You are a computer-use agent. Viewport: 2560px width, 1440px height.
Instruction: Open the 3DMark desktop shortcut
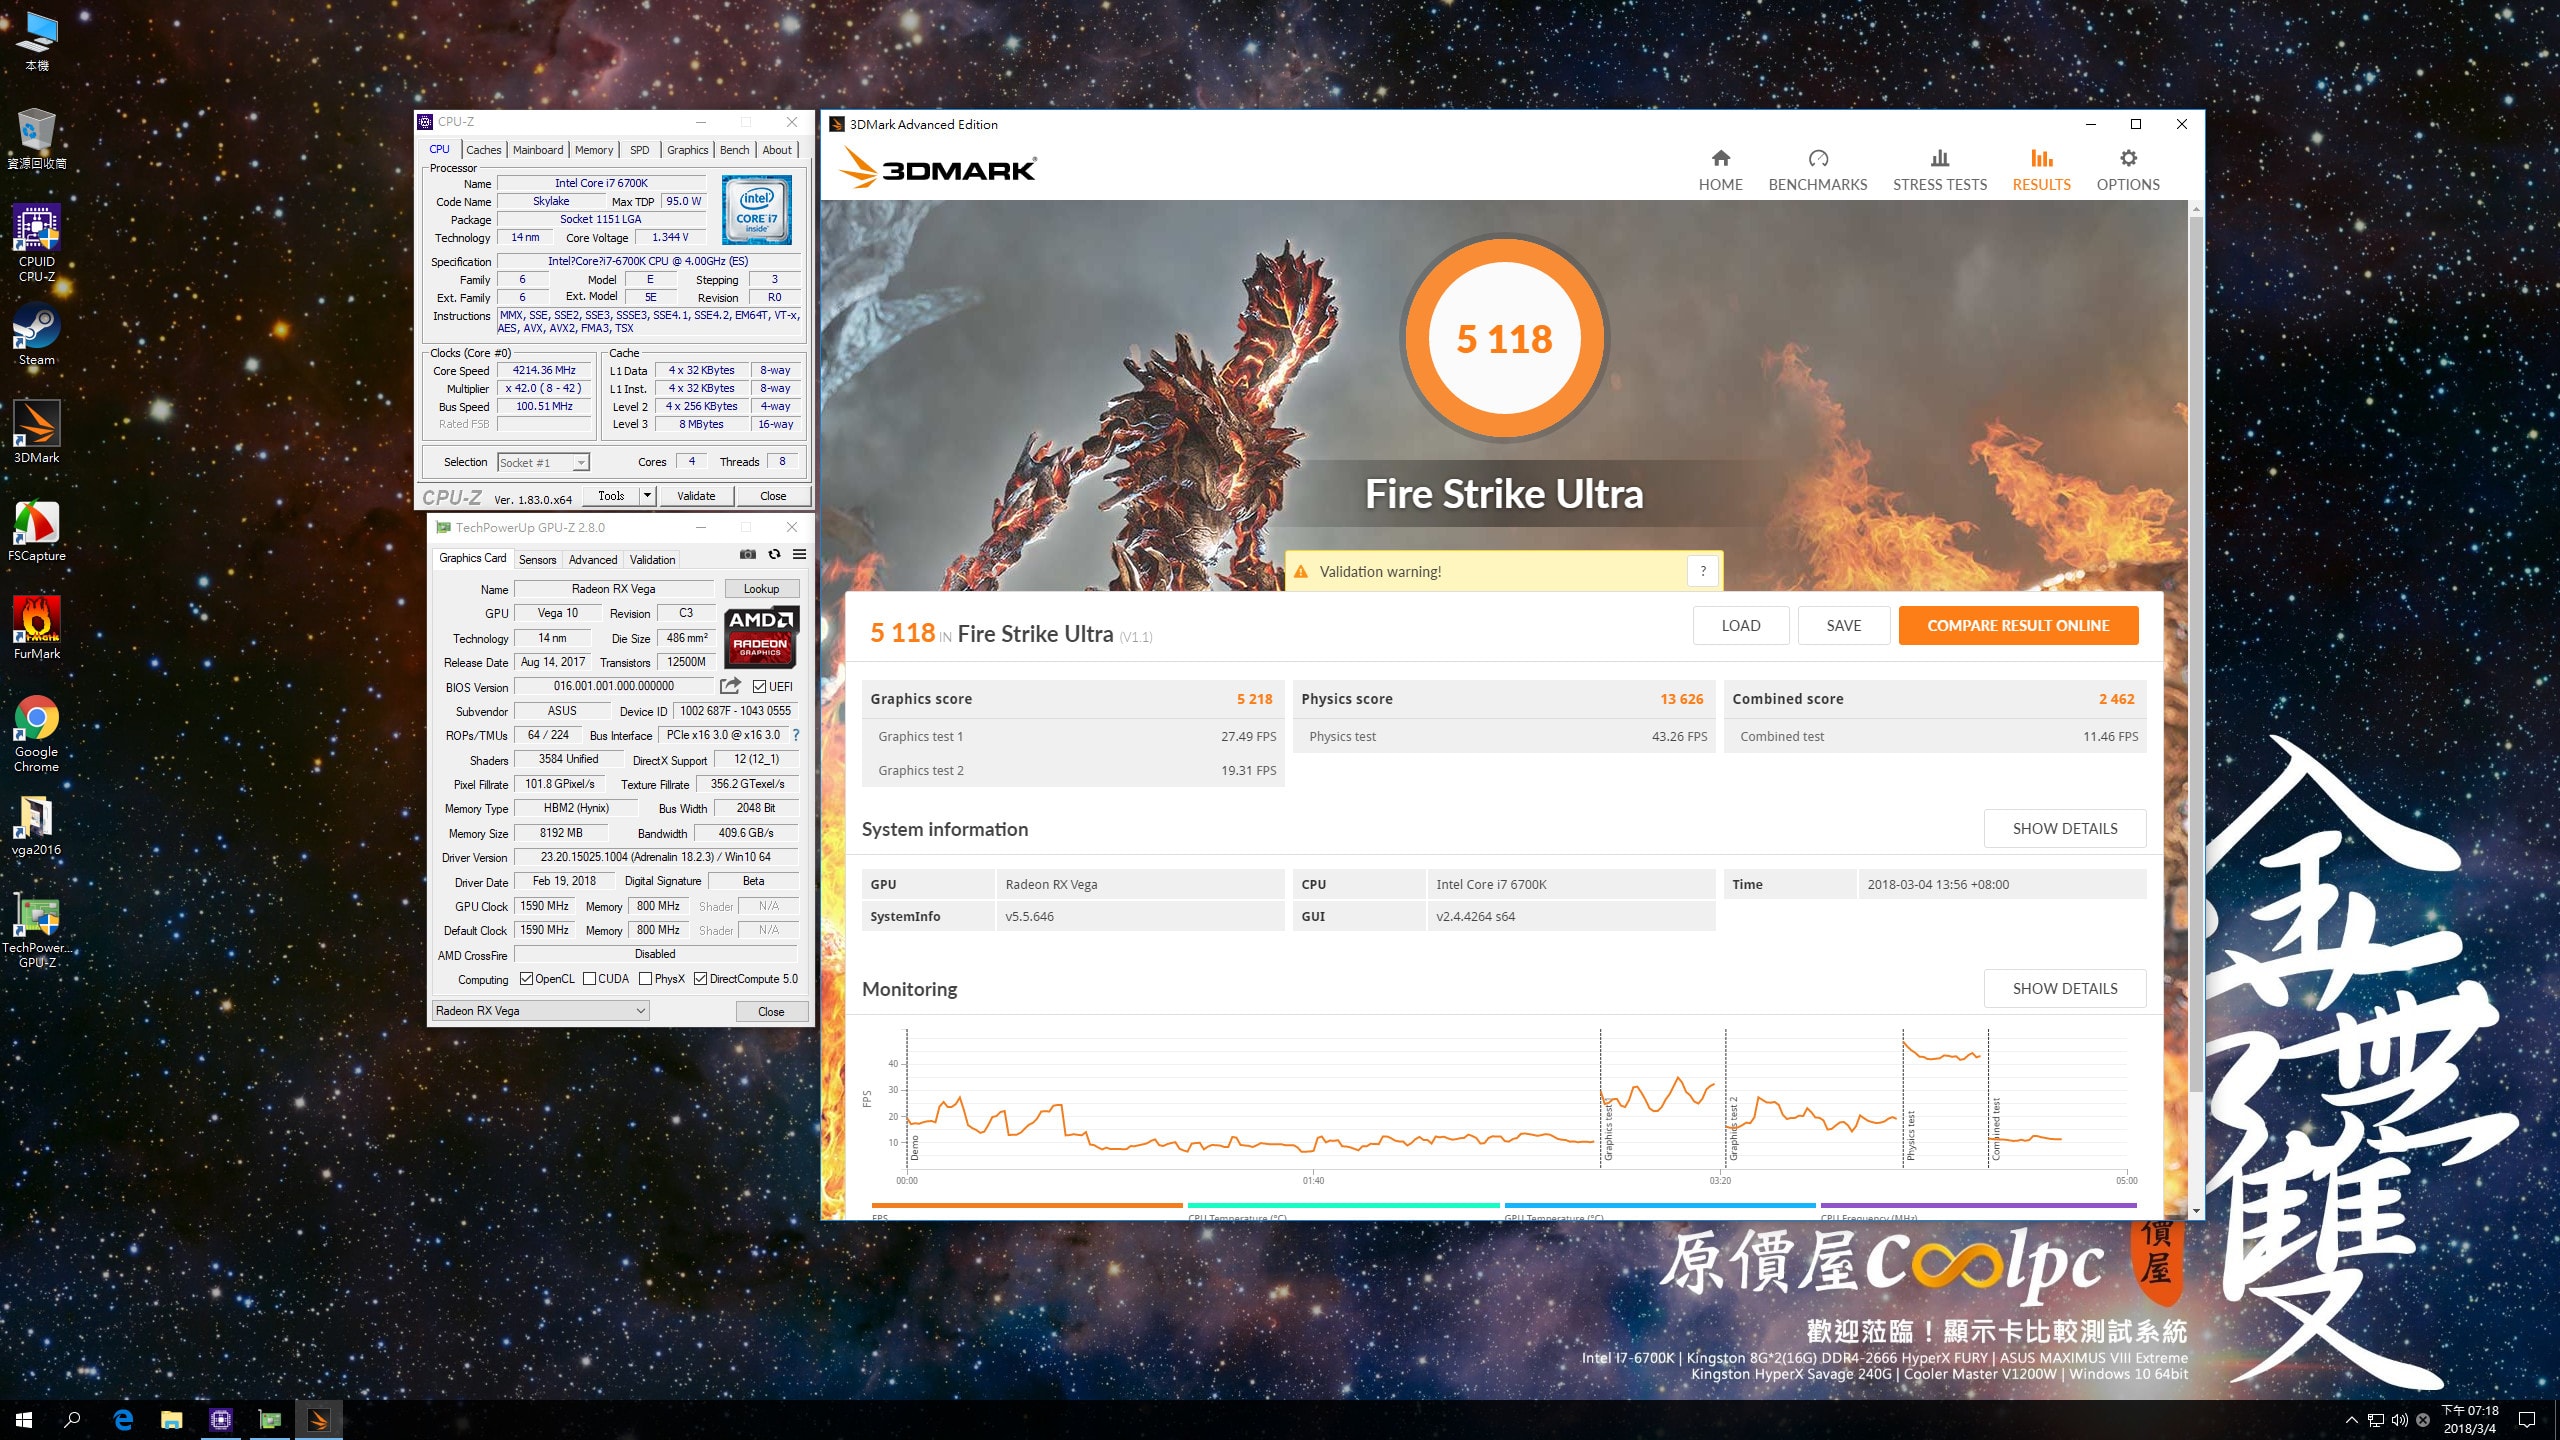(x=37, y=432)
